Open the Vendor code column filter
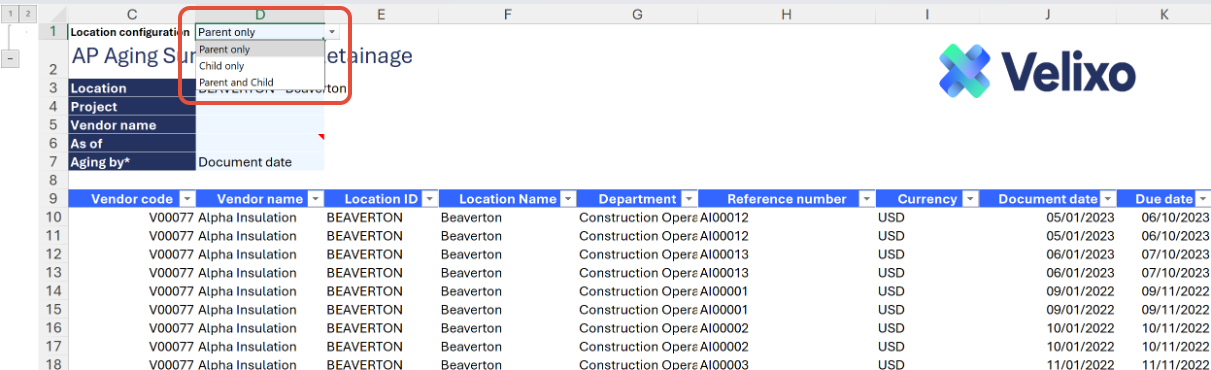 tap(187, 199)
